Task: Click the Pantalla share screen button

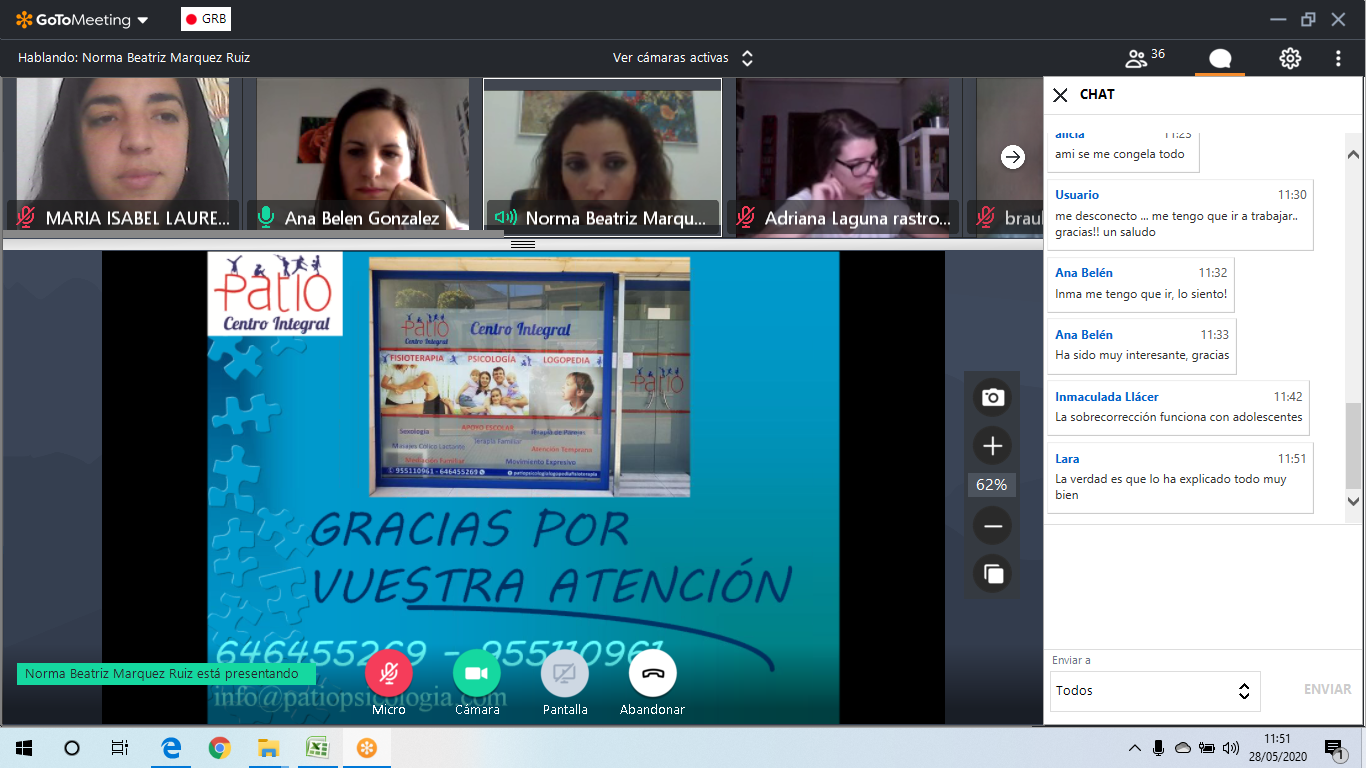Action: [565, 674]
